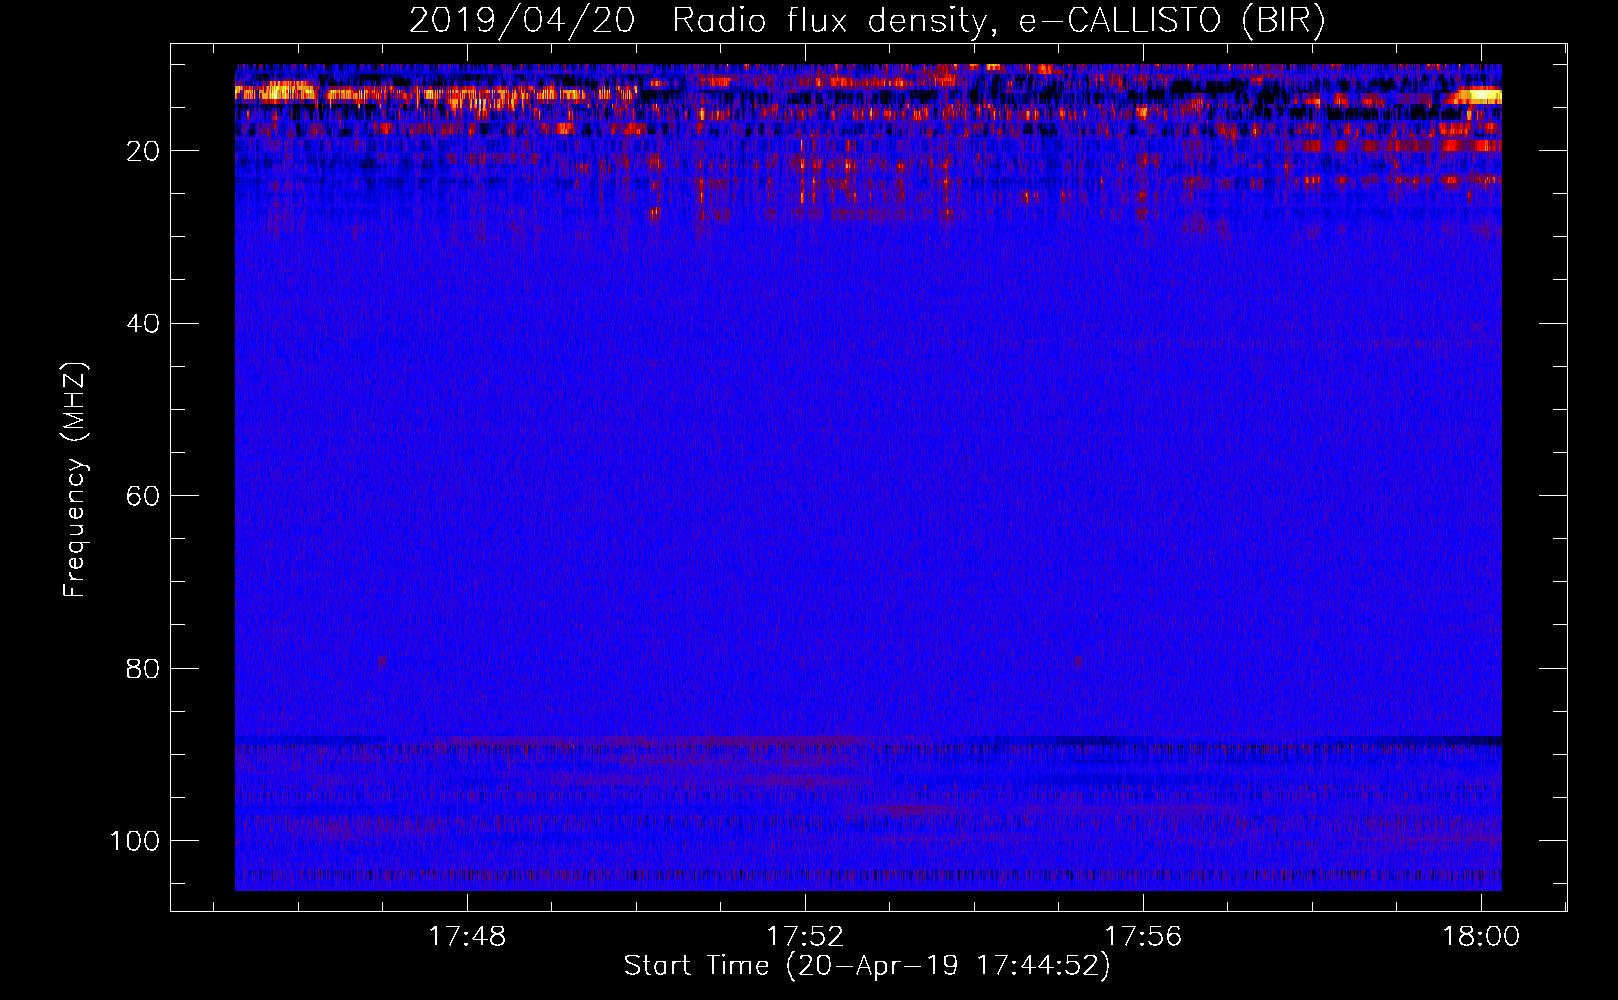Click the '80' frequency tick label

143,668
